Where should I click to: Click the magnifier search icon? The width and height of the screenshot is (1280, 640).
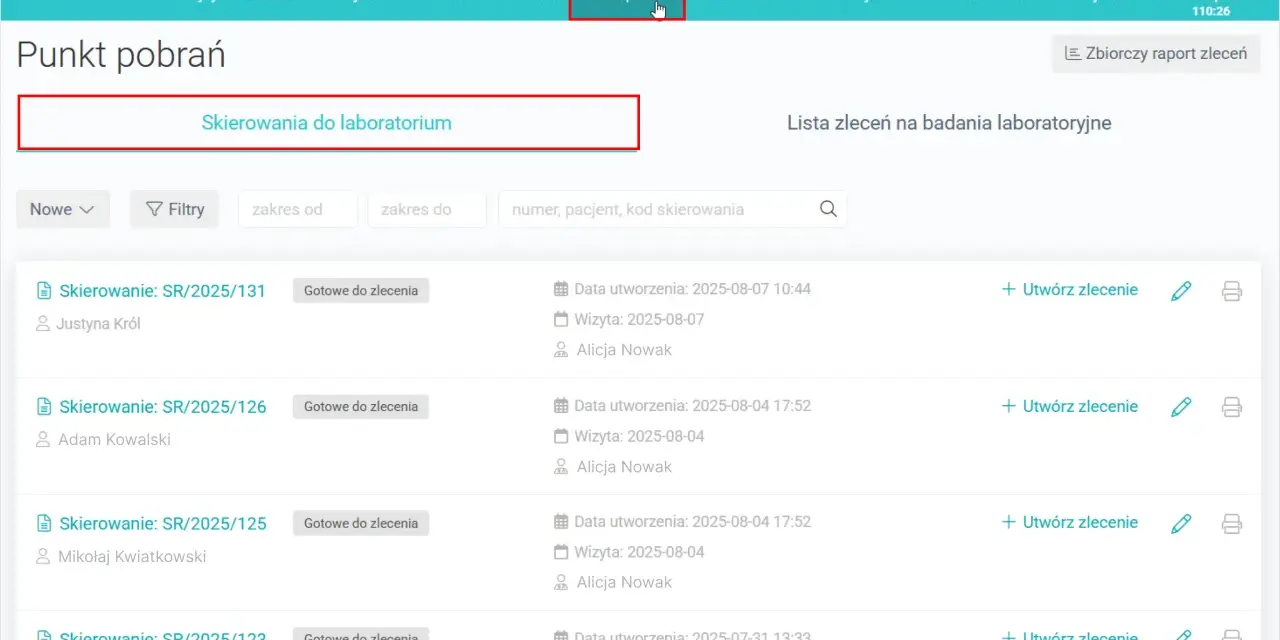coord(828,209)
